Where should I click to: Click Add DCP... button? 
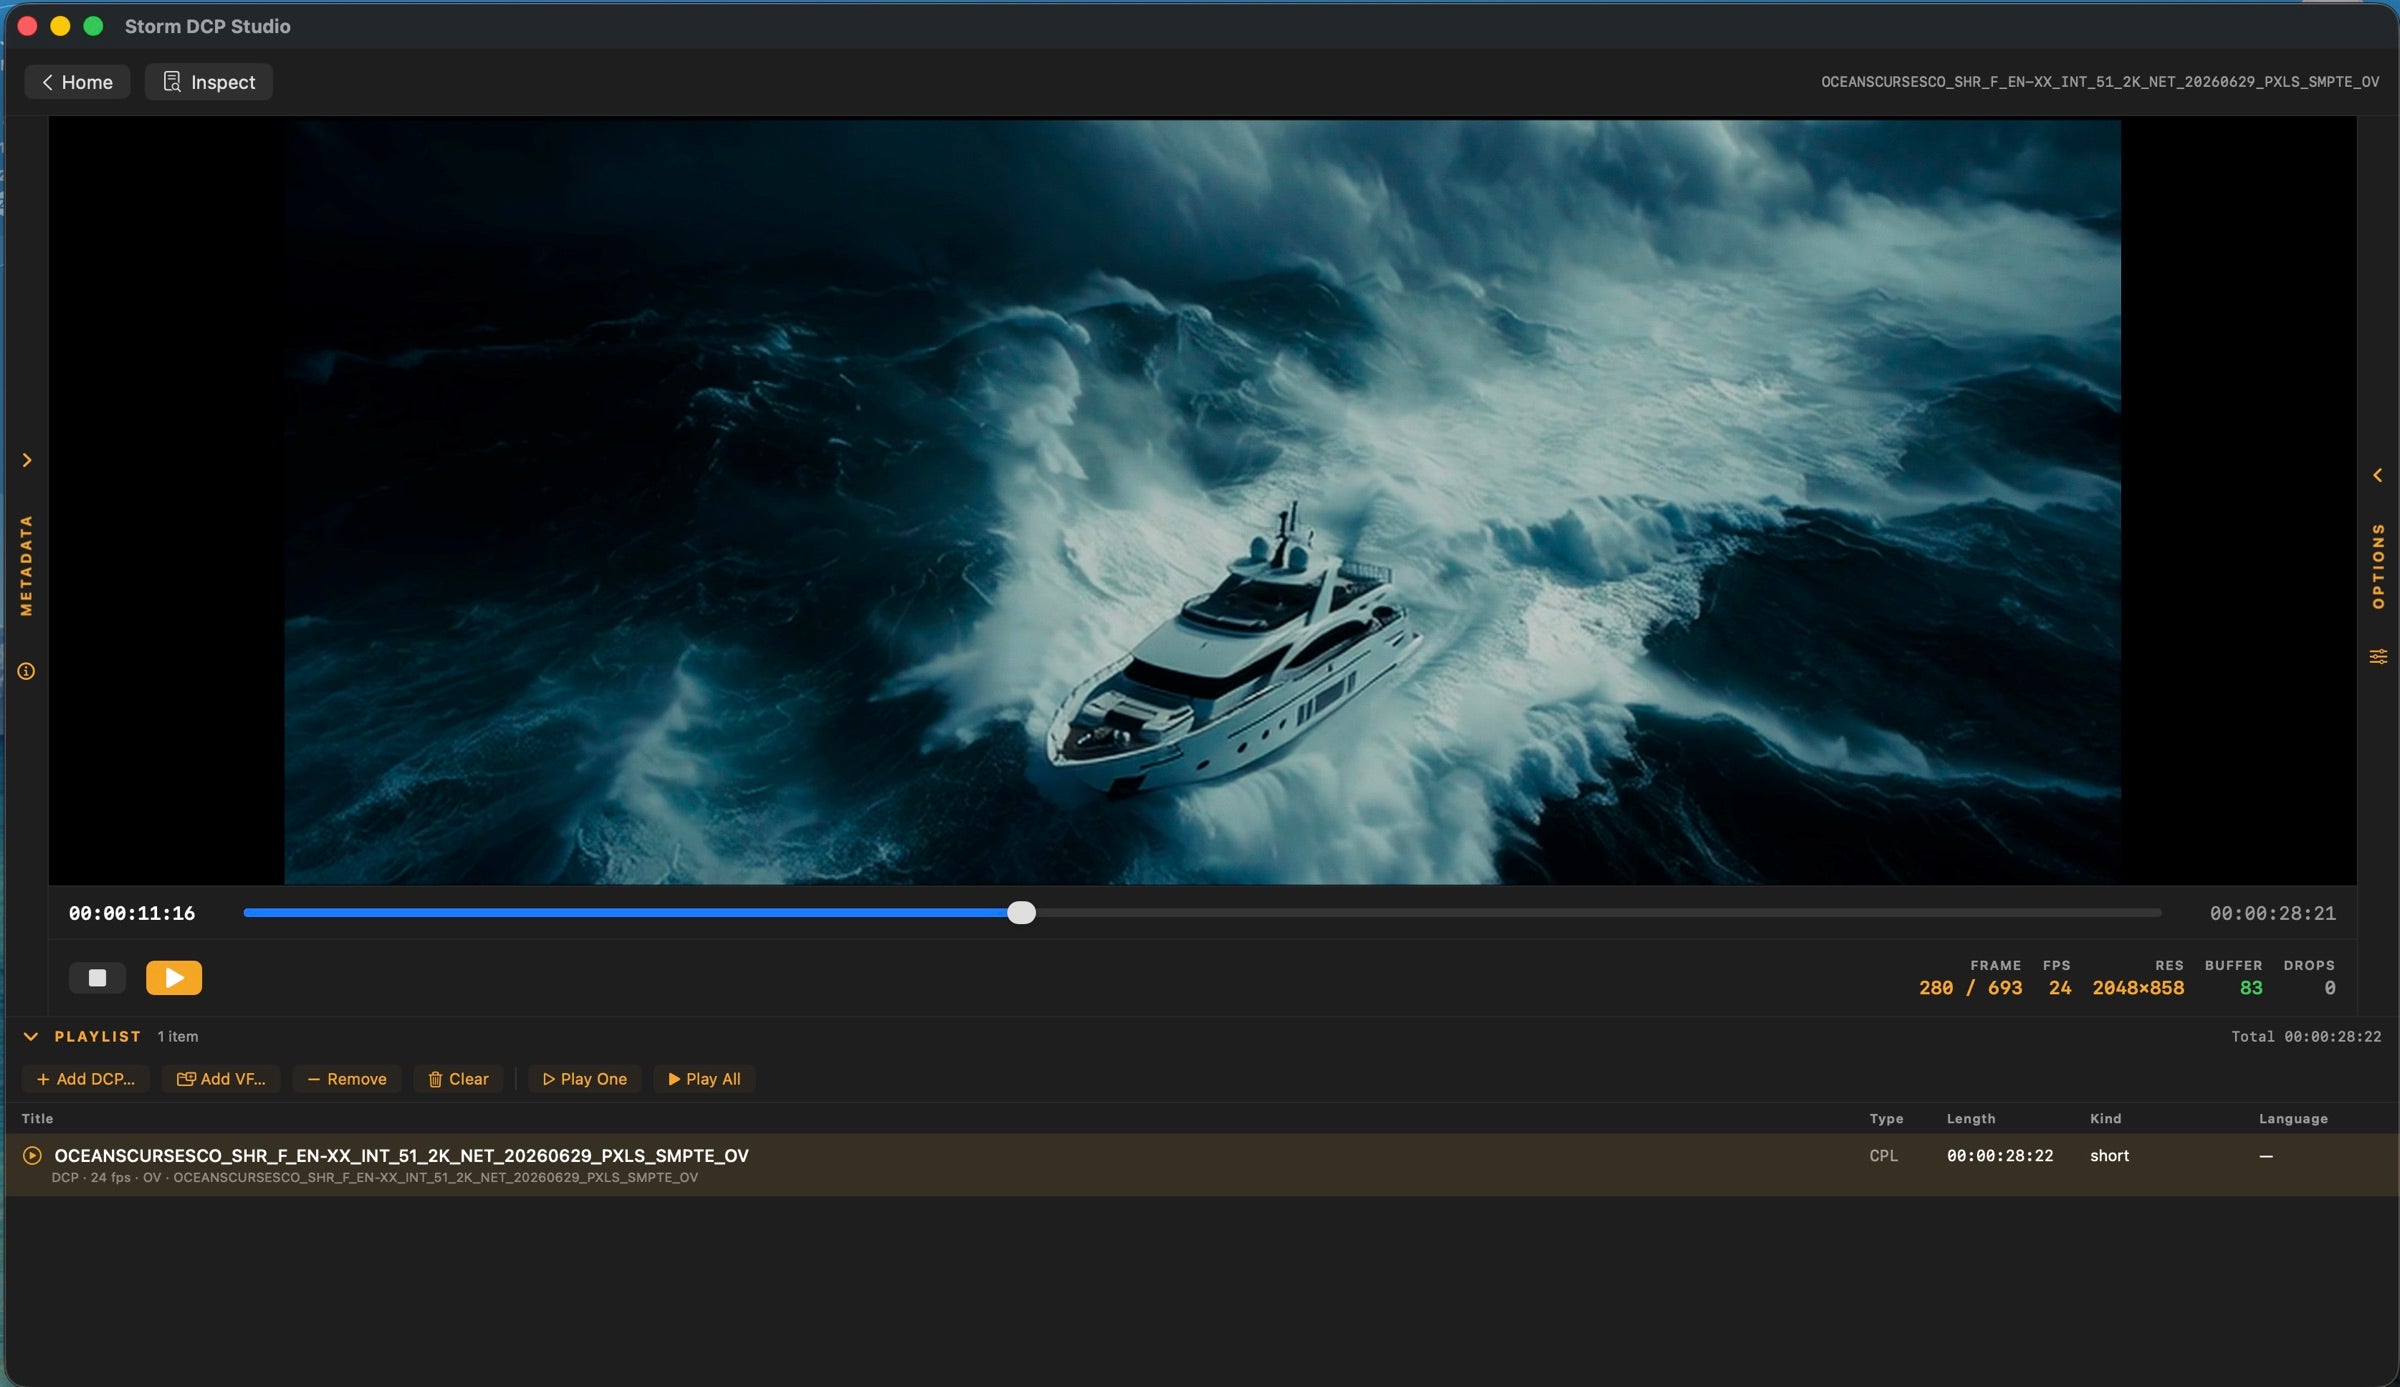[x=86, y=1079]
